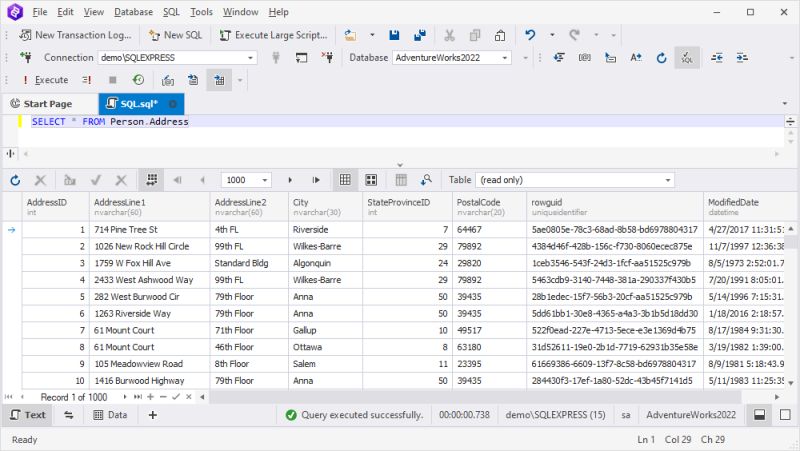Click the Save disk icon
Viewport: 800px width, 451px height.
point(394,35)
